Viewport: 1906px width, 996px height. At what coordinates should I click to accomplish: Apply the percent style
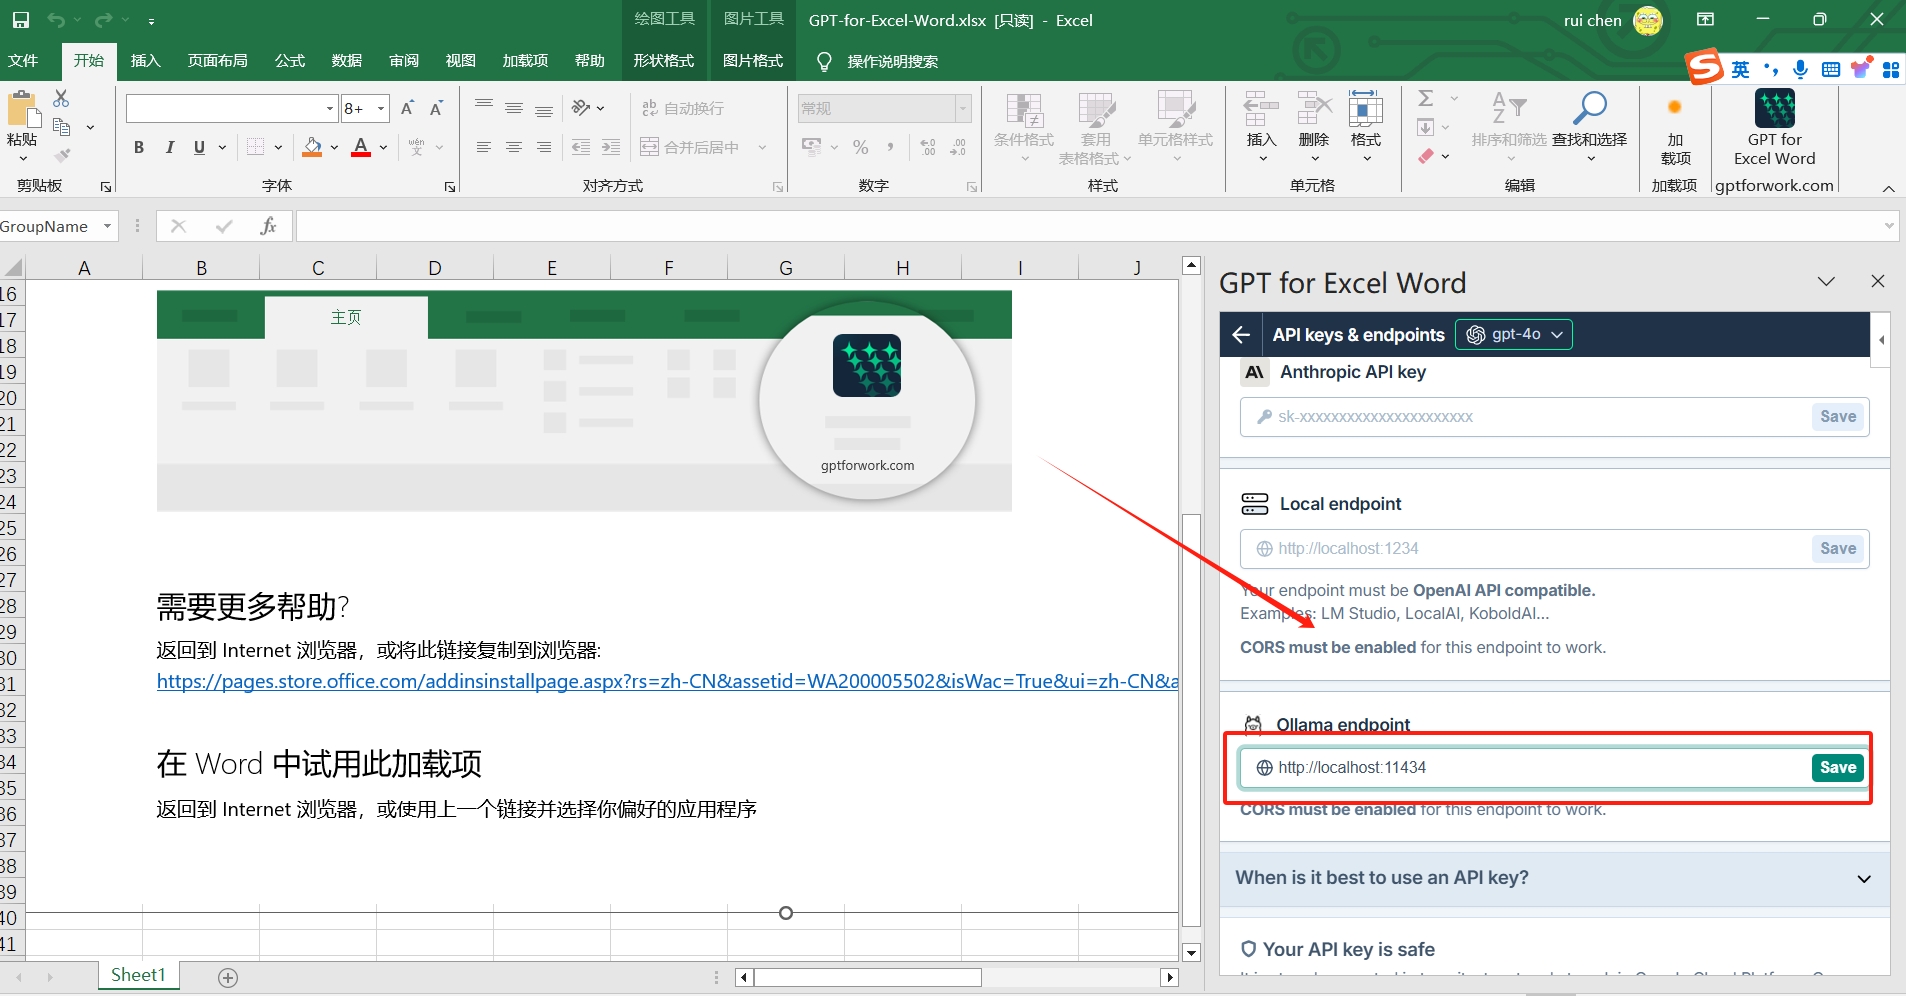(x=861, y=147)
